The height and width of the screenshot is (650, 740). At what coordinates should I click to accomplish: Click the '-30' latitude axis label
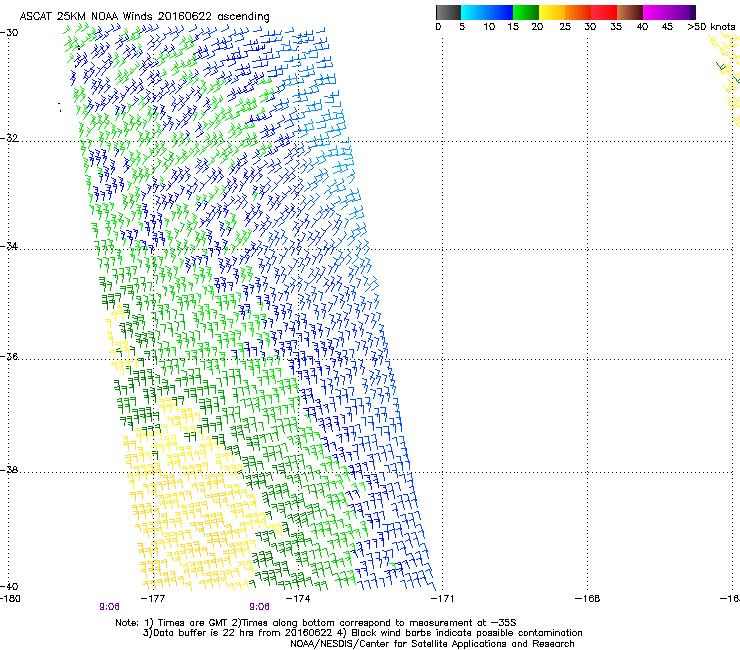(x=9, y=33)
